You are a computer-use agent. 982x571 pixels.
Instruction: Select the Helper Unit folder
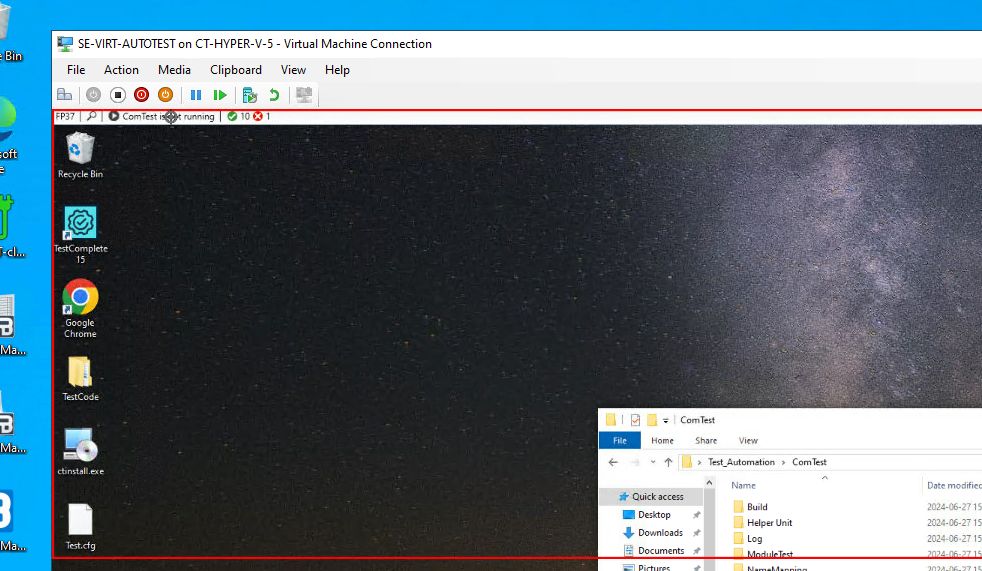coord(769,523)
